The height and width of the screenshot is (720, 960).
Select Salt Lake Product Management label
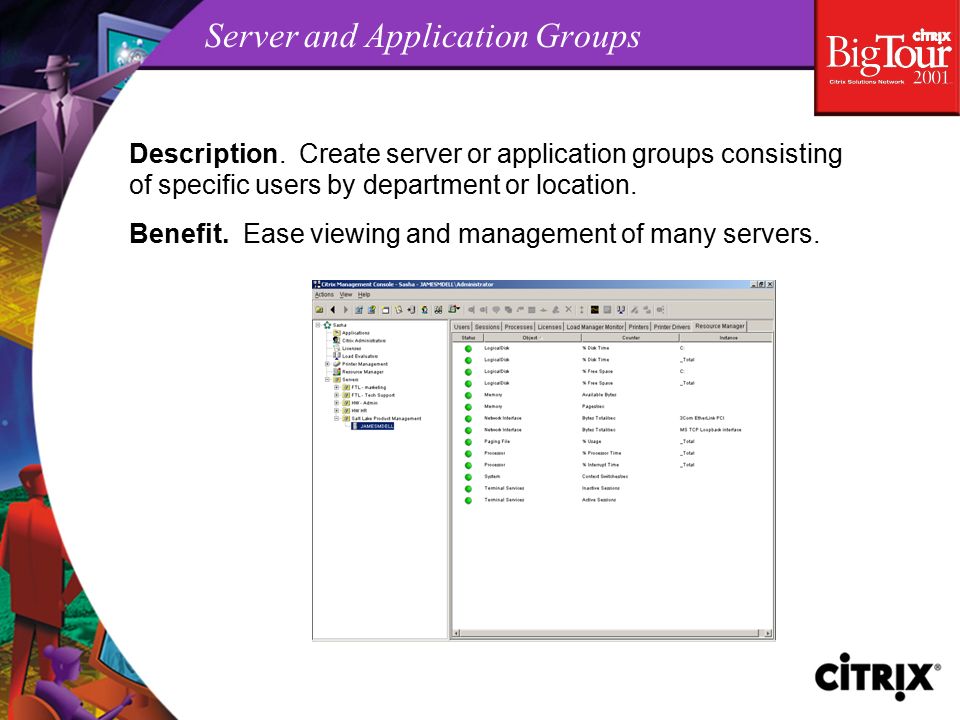(386, 419)
